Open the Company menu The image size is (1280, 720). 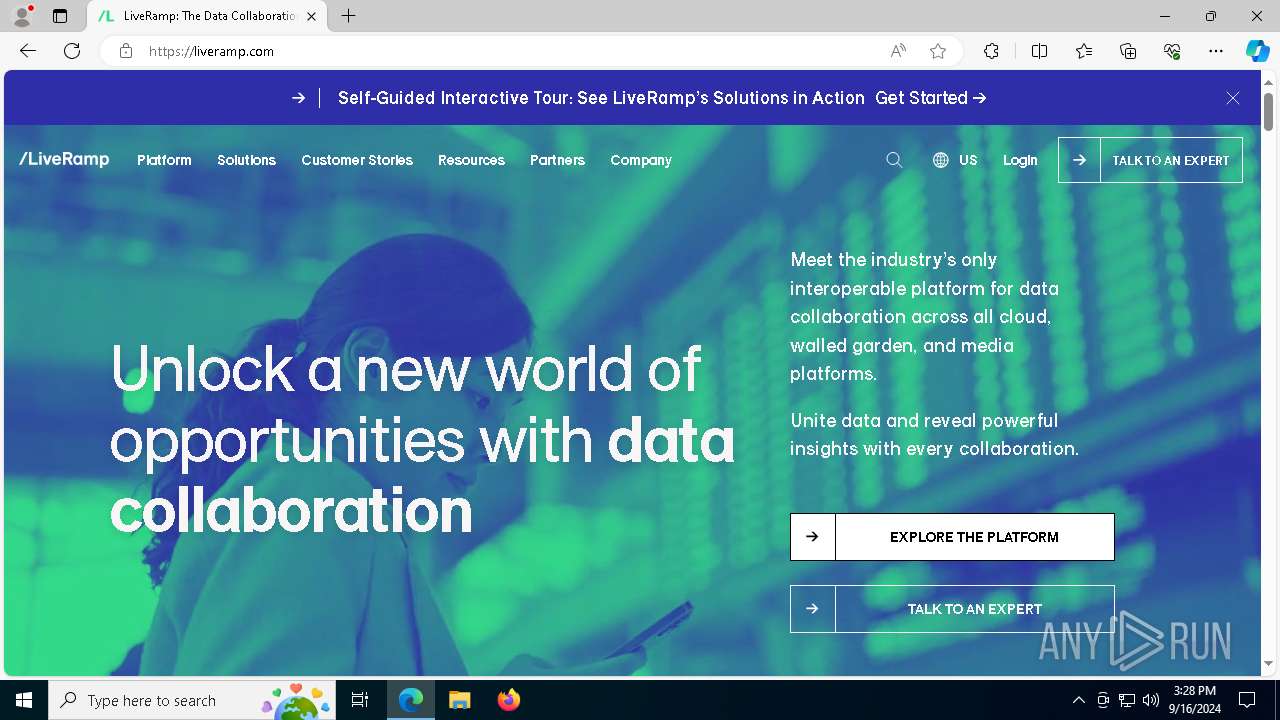(x=641, y=160)
